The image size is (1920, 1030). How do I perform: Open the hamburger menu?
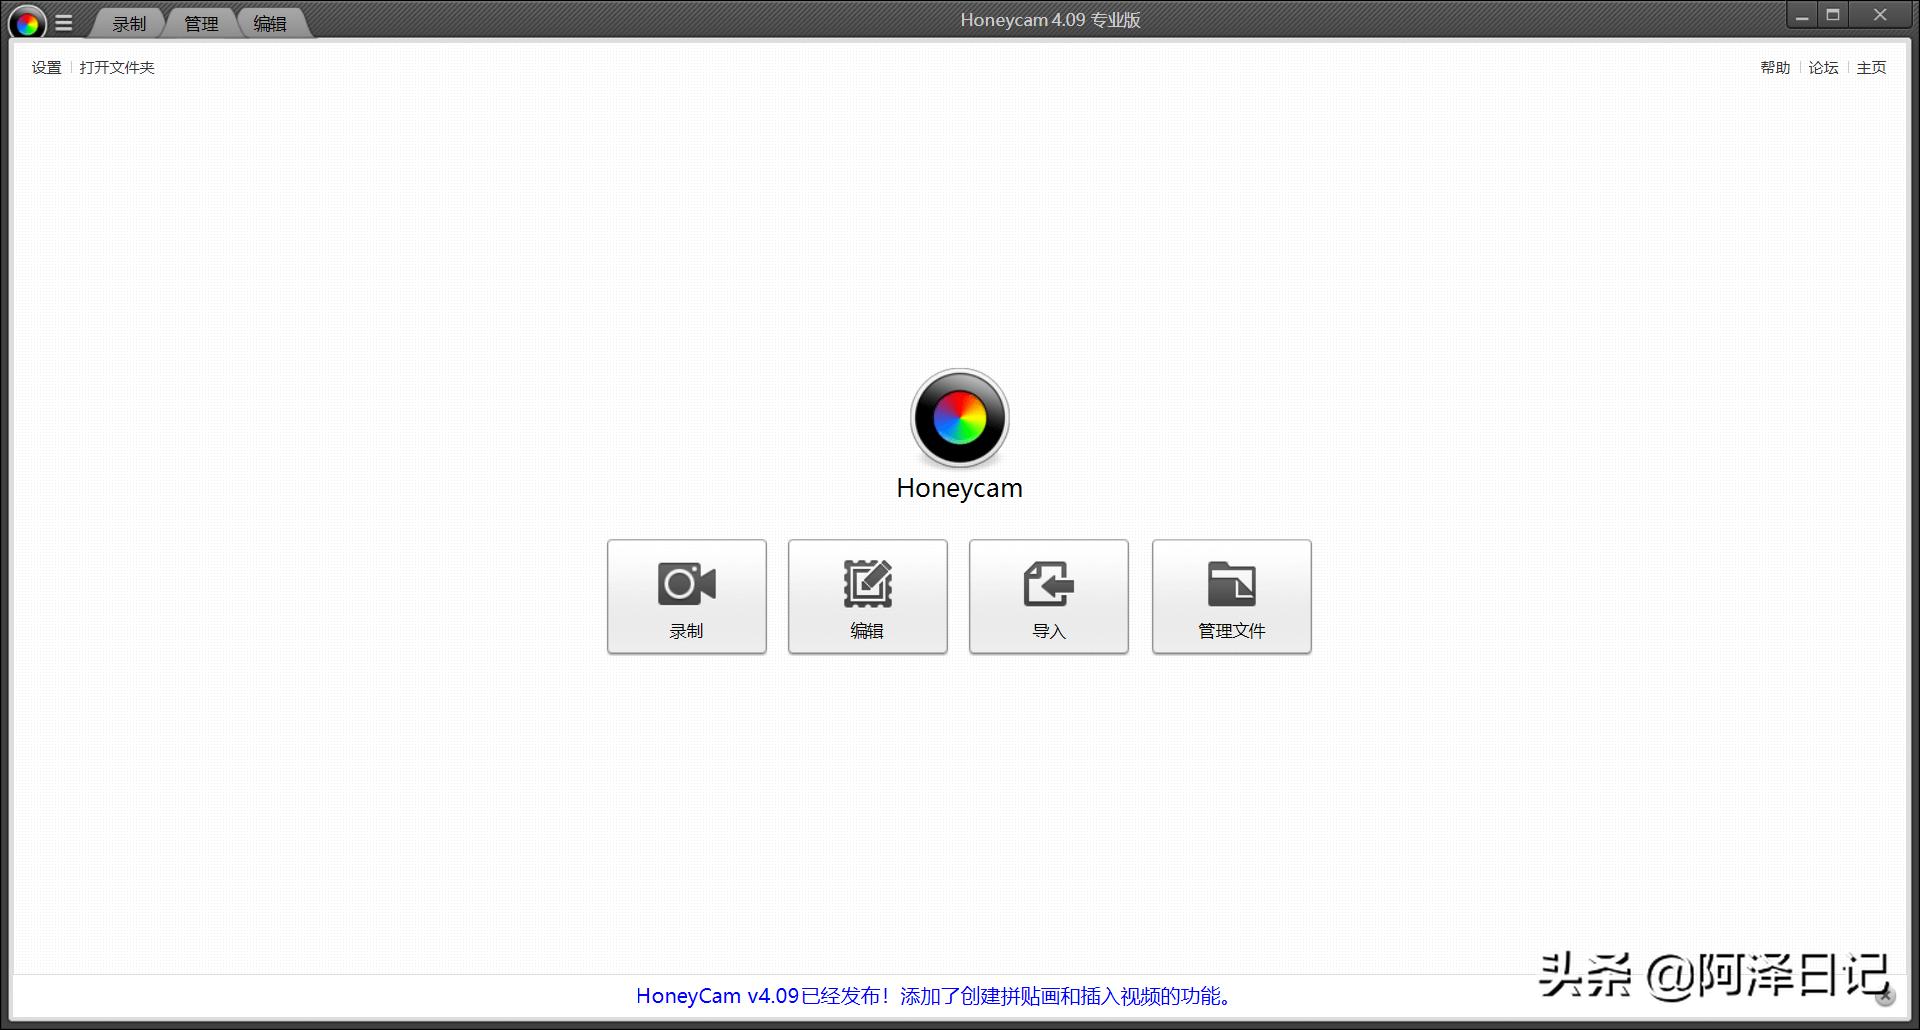coord(64,23)
